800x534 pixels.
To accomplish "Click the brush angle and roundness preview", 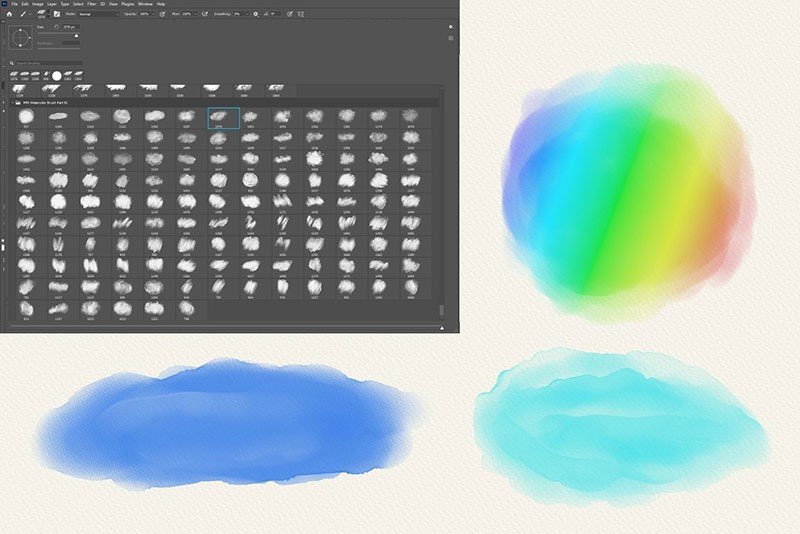I will pos(20,38).
